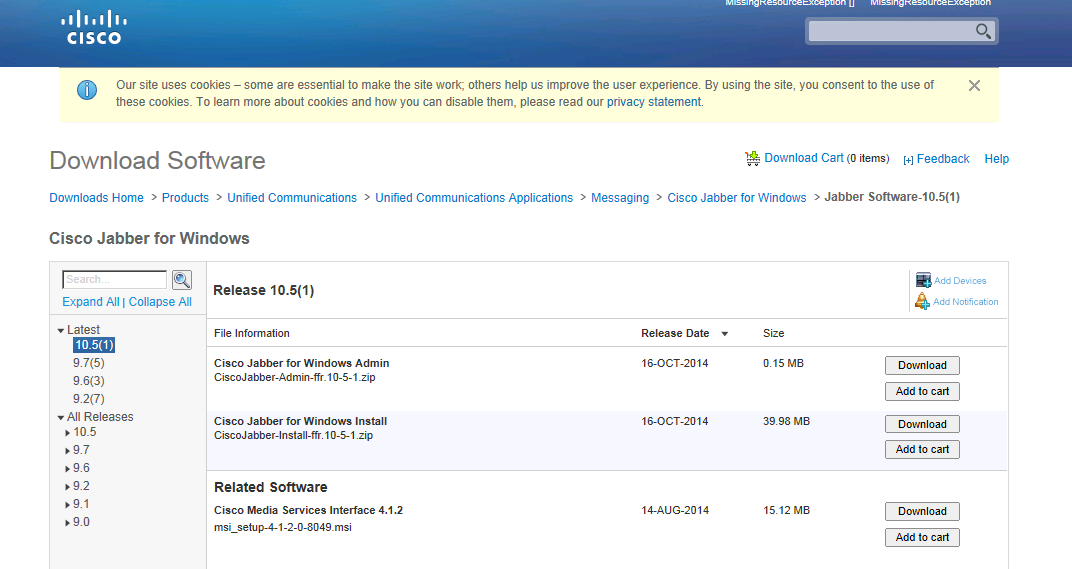Viewport: 1072px width, 569px height.
Task: Expand the 9.0 node in All Releases
Action: point(68,522)
